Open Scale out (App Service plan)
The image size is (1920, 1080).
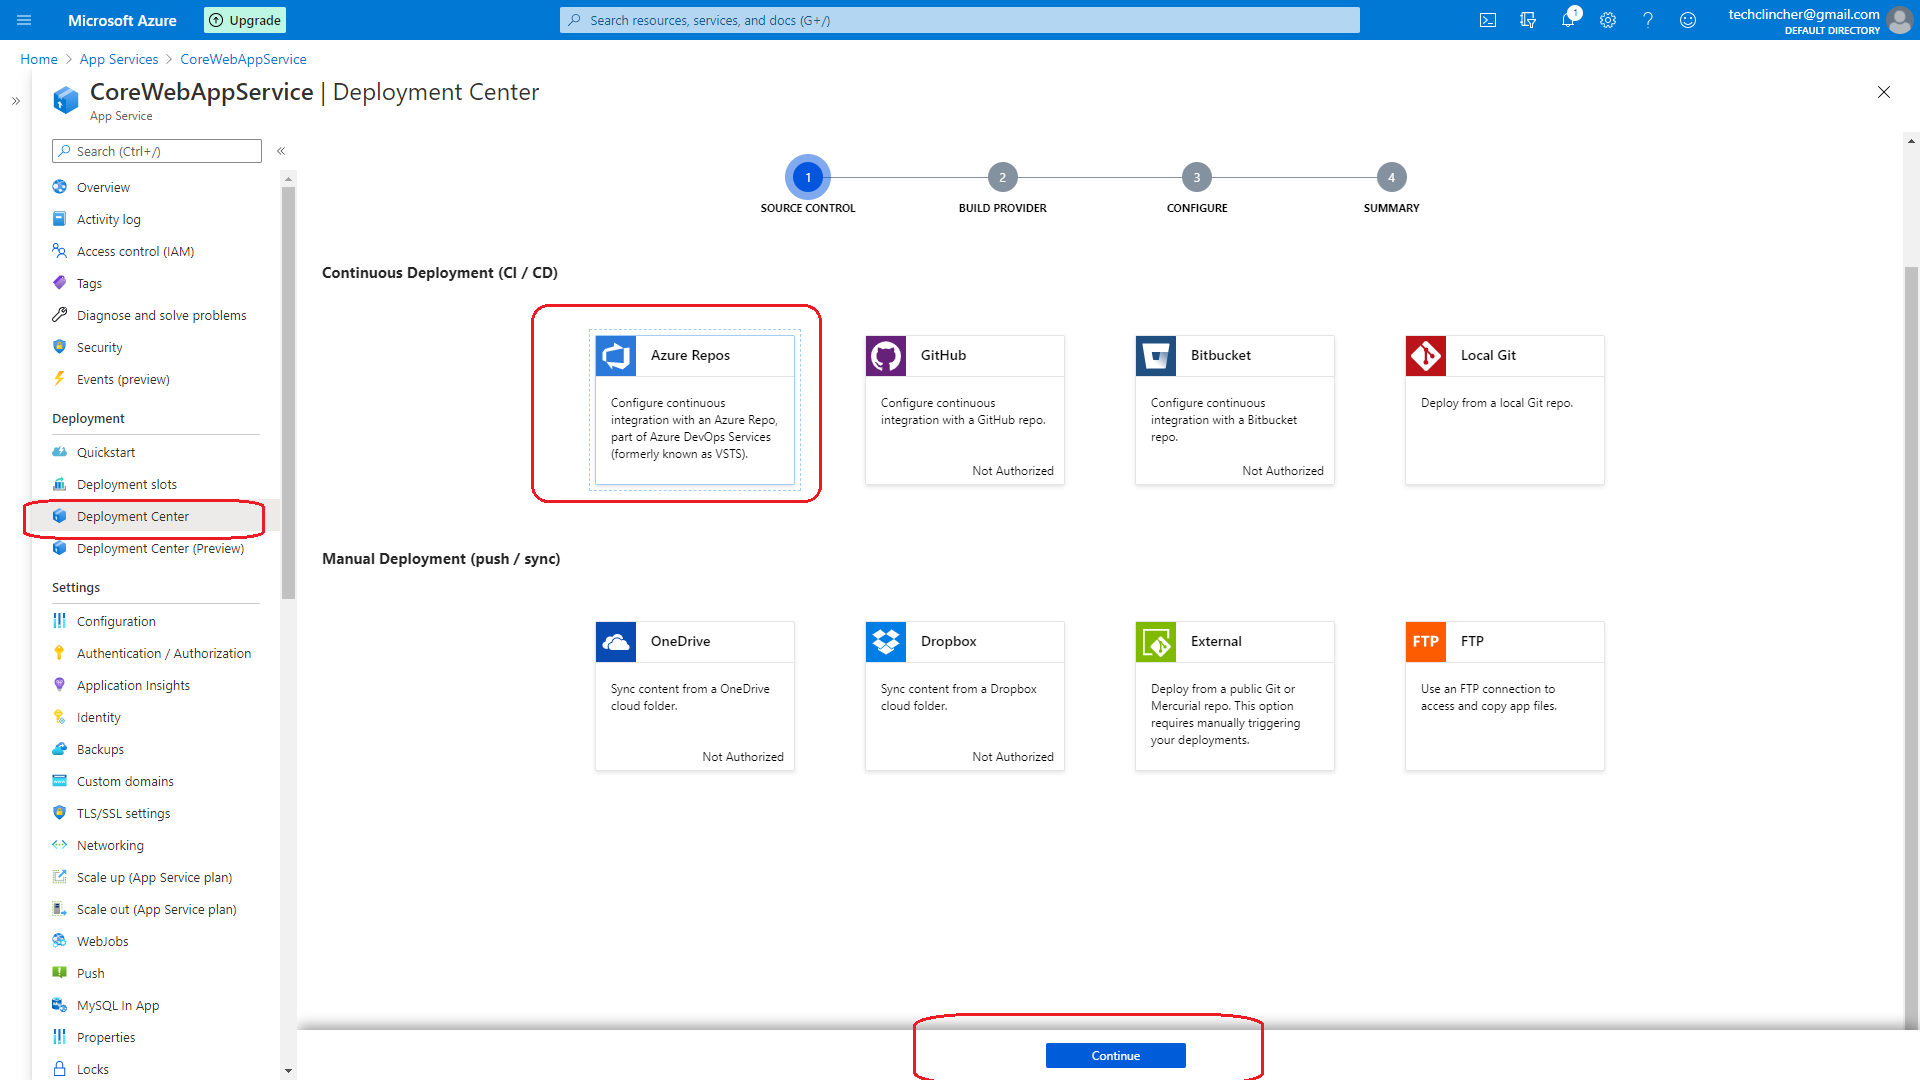tap(156, 909)
